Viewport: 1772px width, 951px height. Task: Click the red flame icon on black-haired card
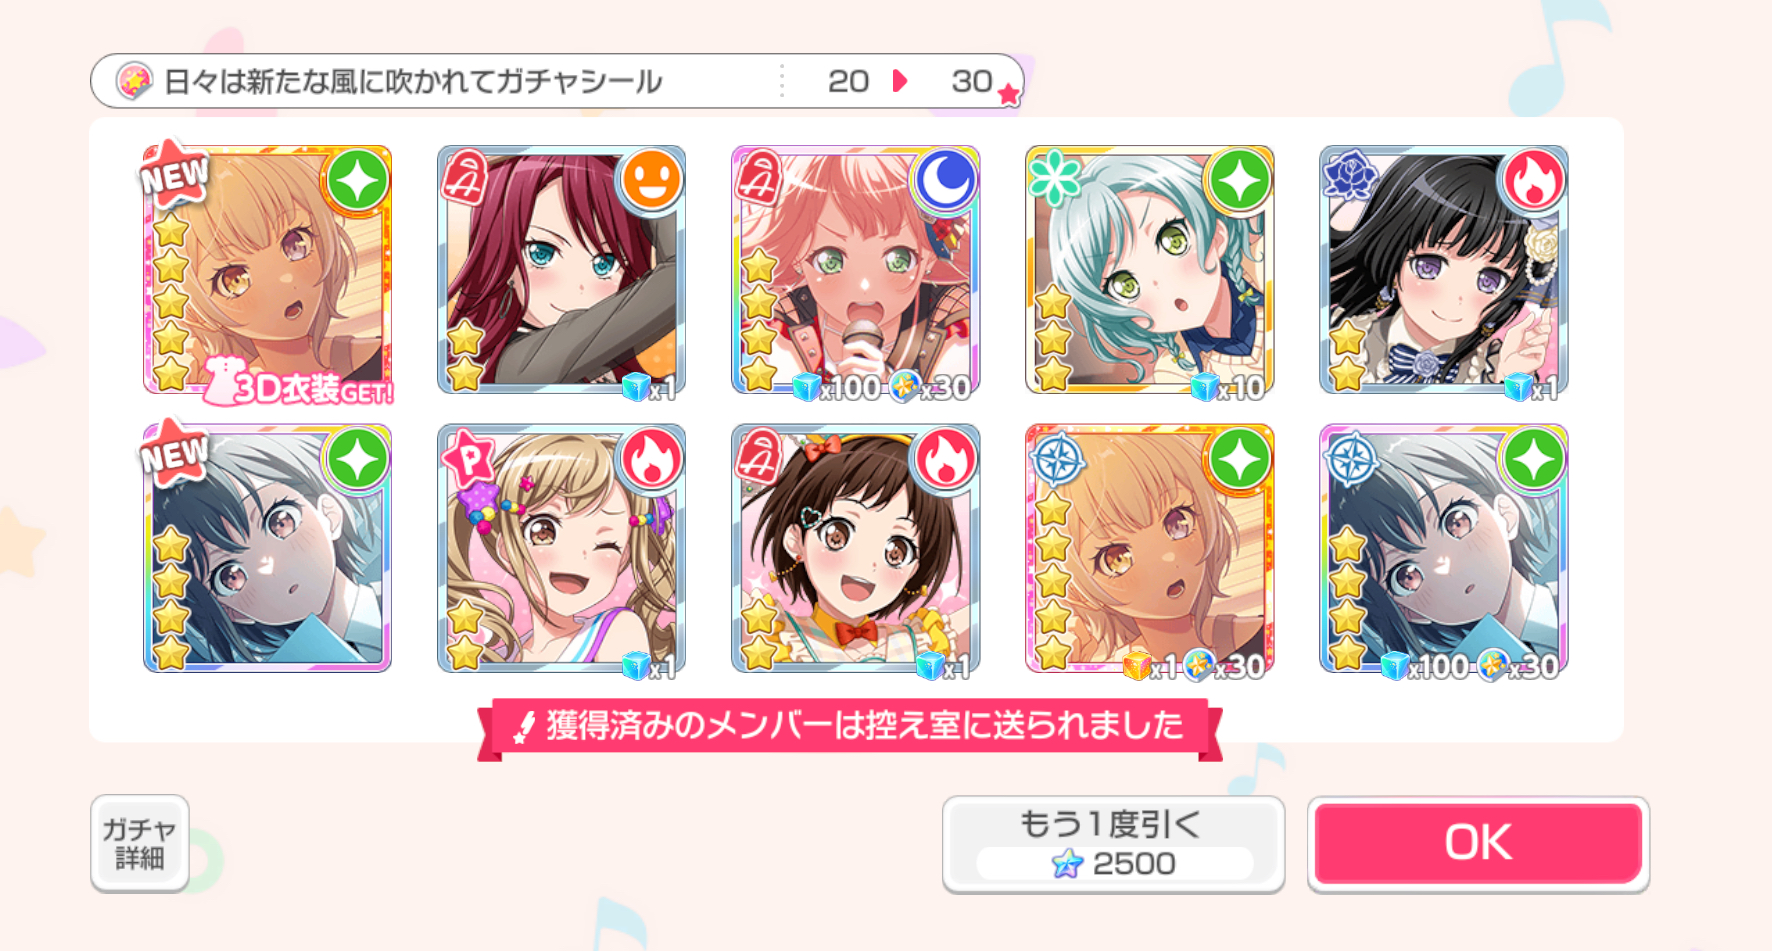[x=1533, y=181]
